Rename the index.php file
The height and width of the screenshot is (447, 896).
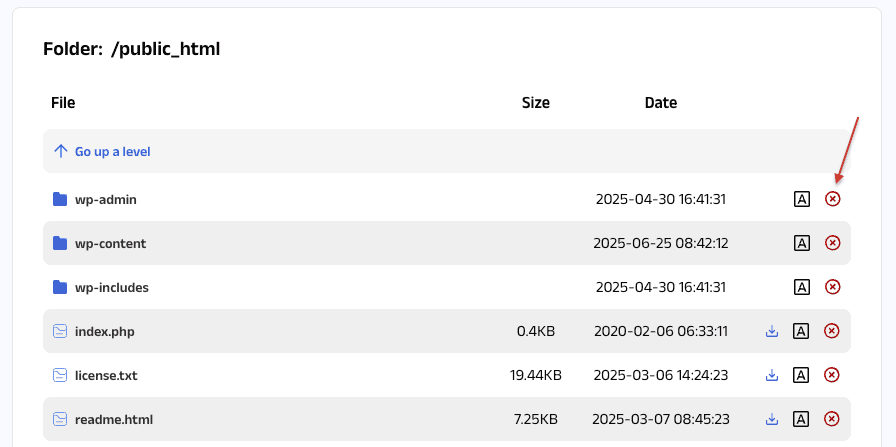tap(801, 331)
